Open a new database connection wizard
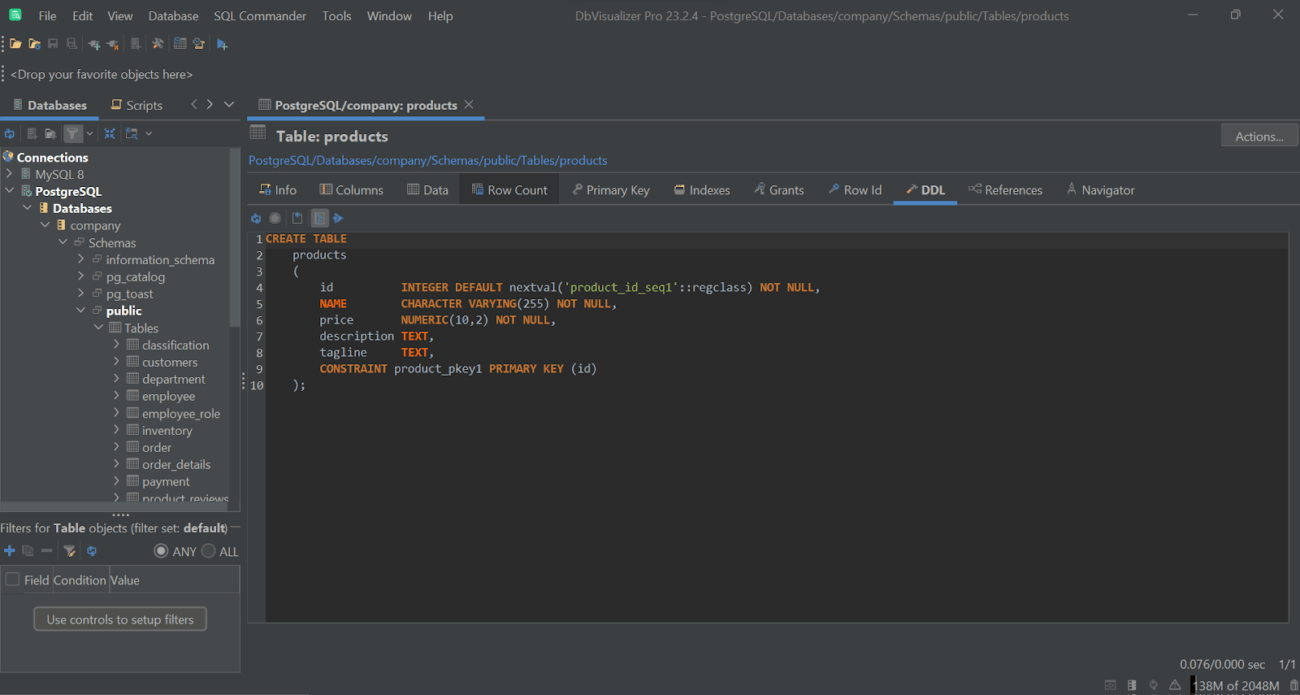The image size is (1300, 695). (x=92, y=44)
